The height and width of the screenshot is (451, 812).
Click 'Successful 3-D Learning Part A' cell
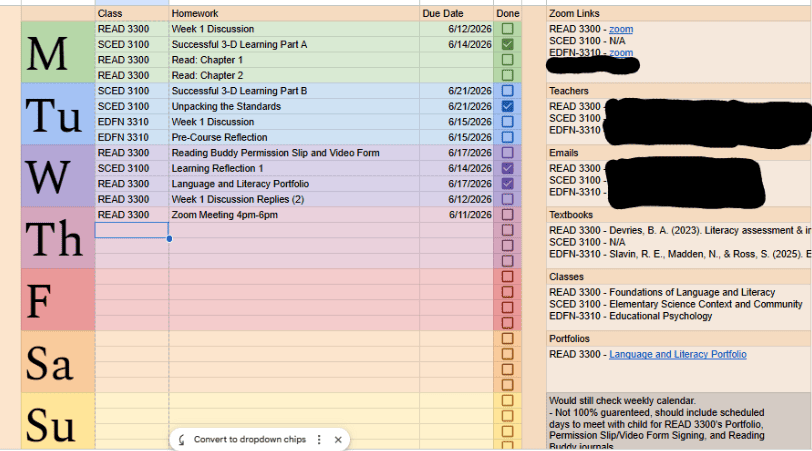pos(294,45)
